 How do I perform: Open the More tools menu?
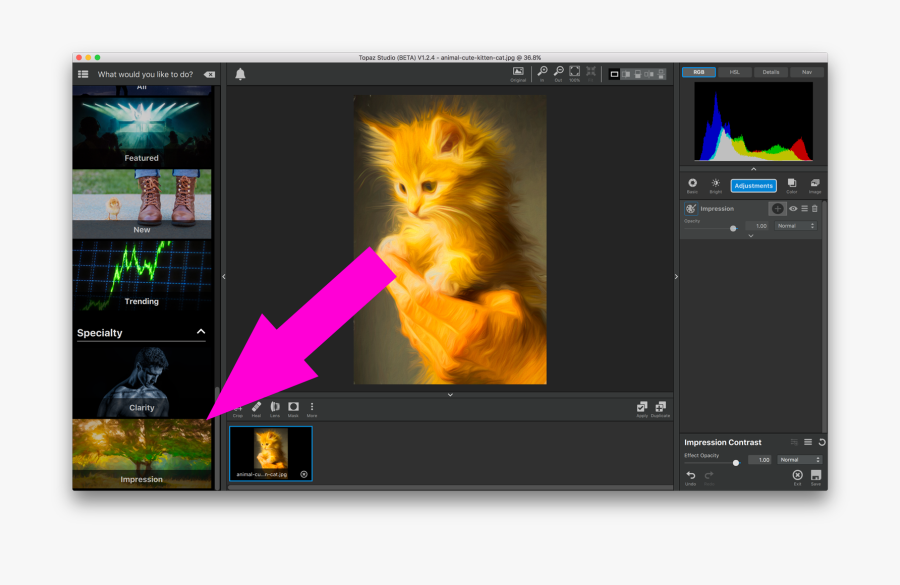[x=312, y=409]
